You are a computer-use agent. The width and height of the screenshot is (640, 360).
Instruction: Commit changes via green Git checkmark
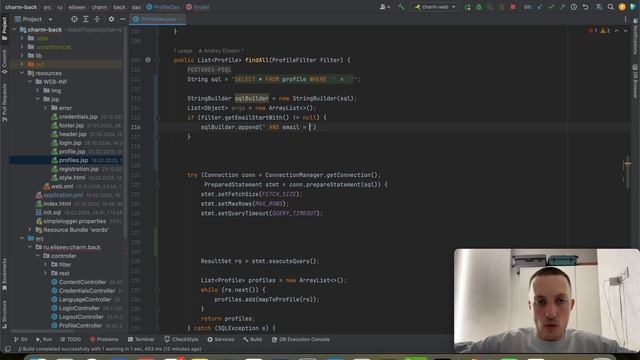click(551, 7)
